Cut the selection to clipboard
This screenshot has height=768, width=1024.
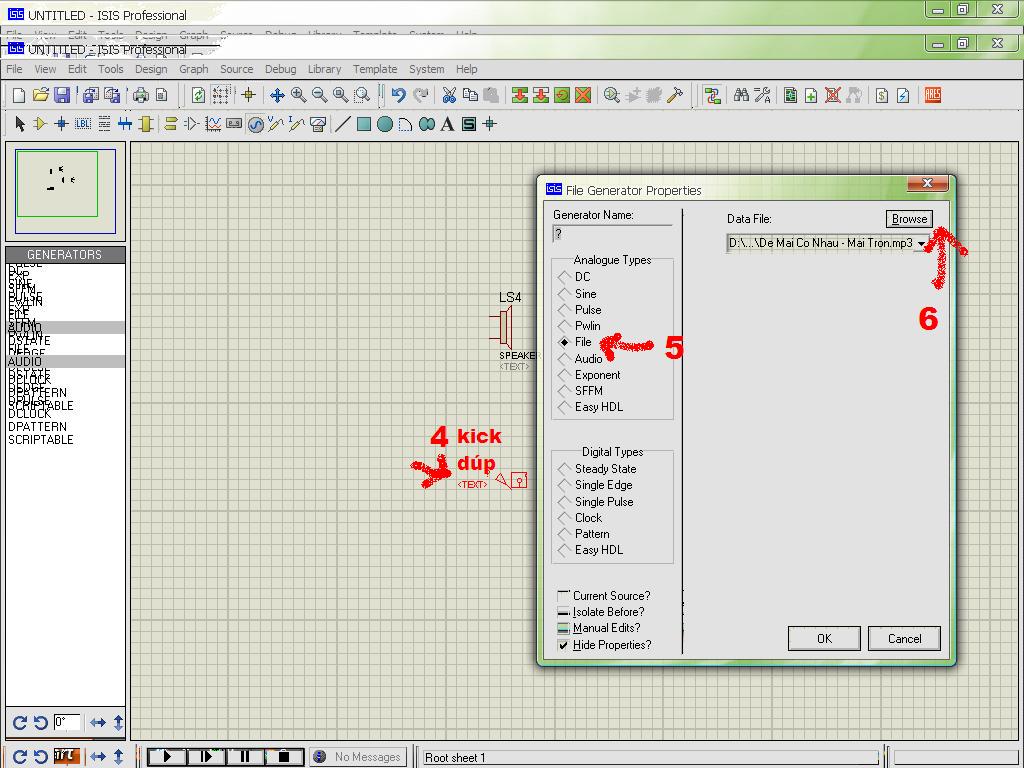[449, 95]
